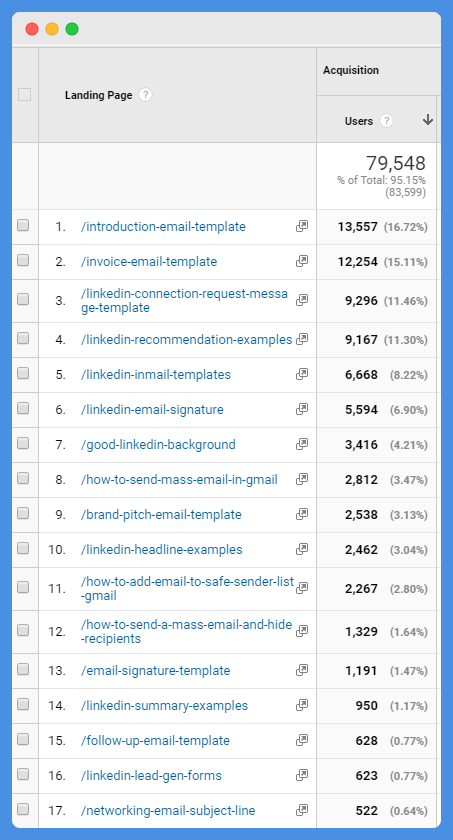
Task: Click the Acquisition column group header
Action: coord(351,70)
